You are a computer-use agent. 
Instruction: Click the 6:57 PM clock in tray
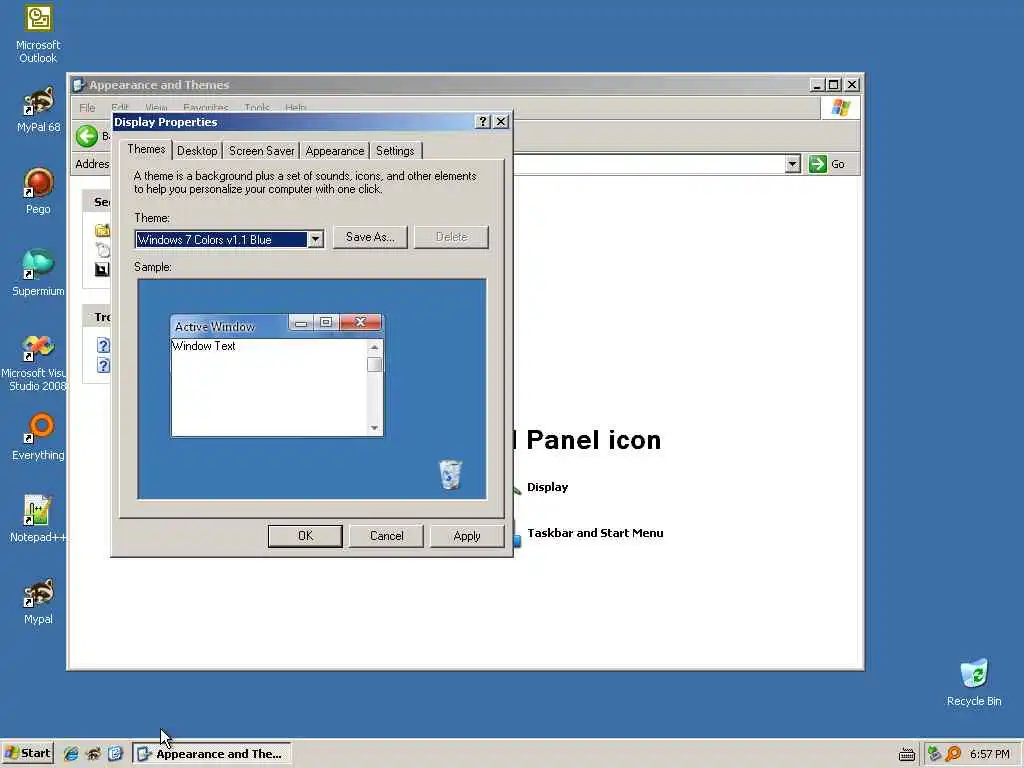coord(989,754)
